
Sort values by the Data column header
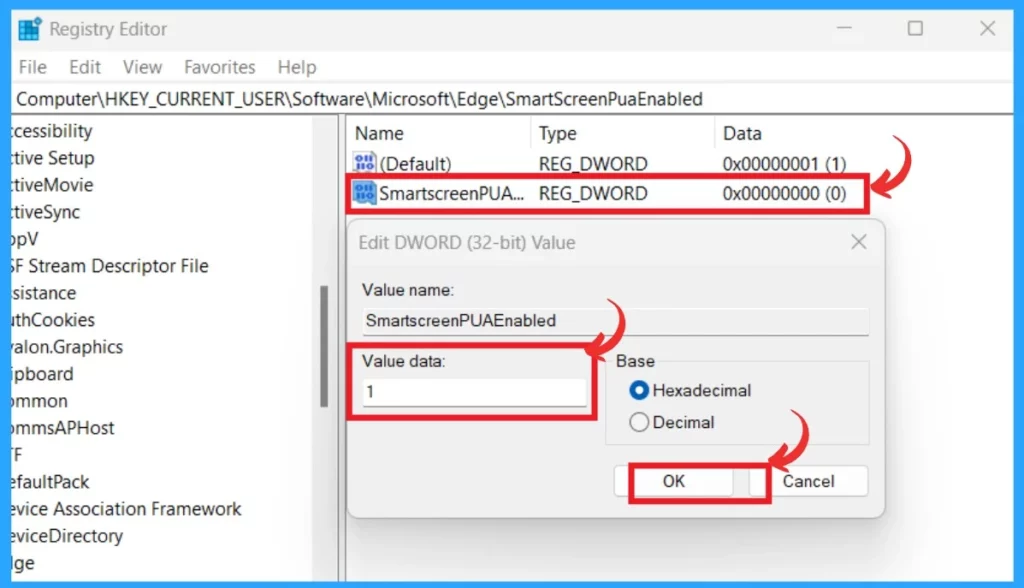(742, 133)
